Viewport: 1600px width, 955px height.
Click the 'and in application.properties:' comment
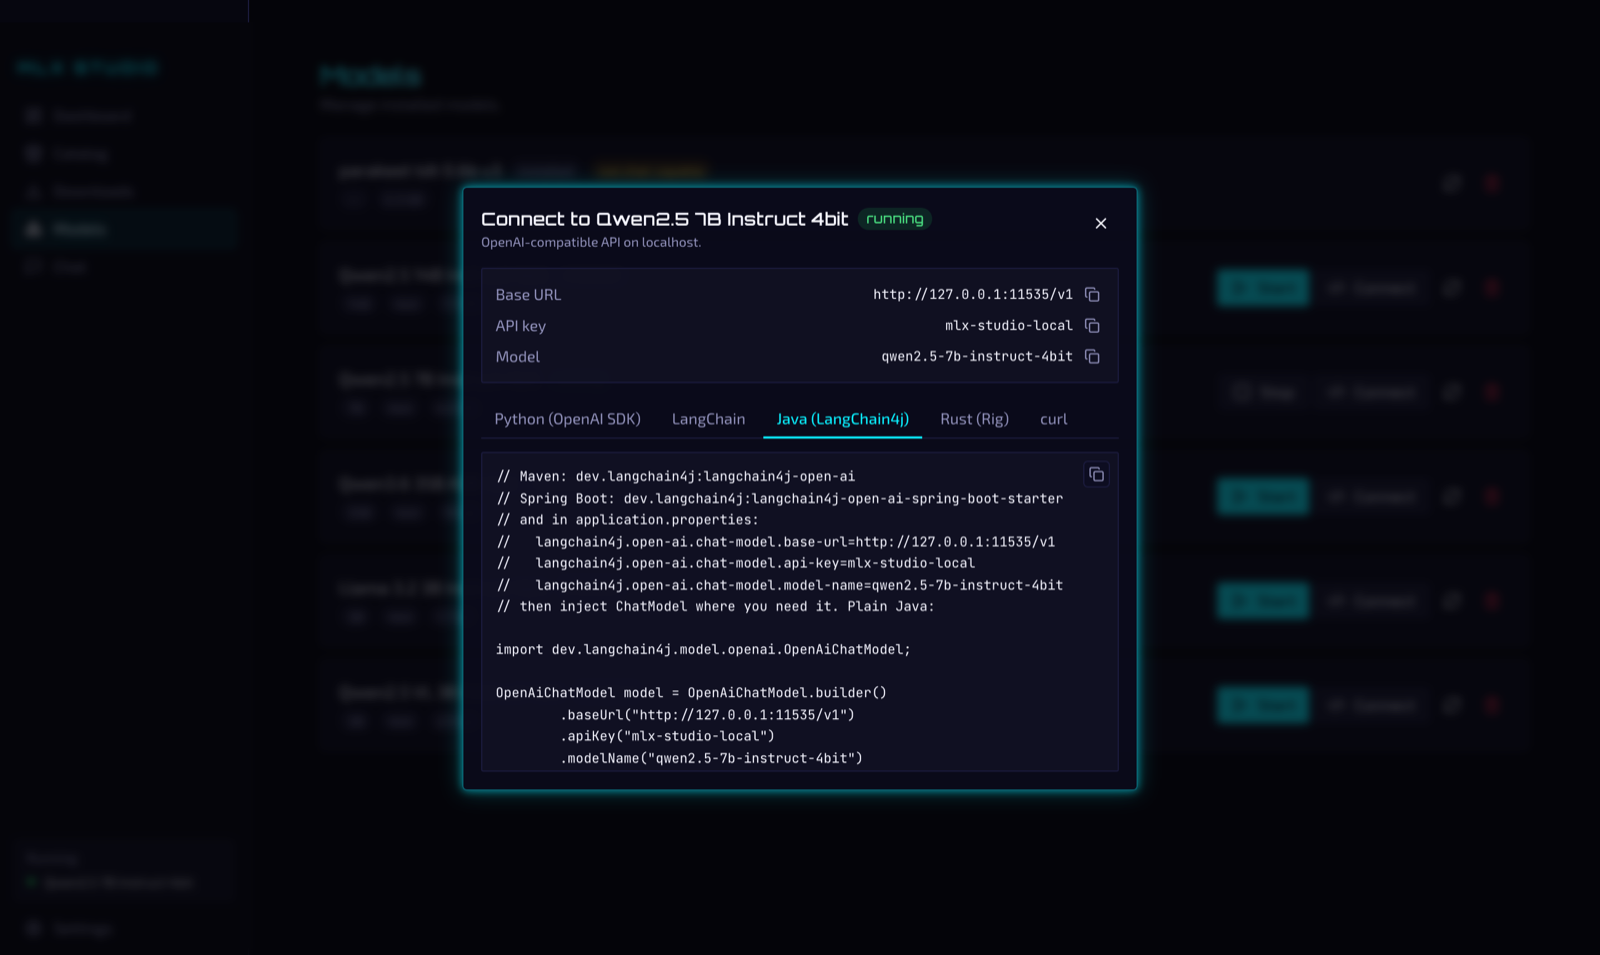coord(627,519)
